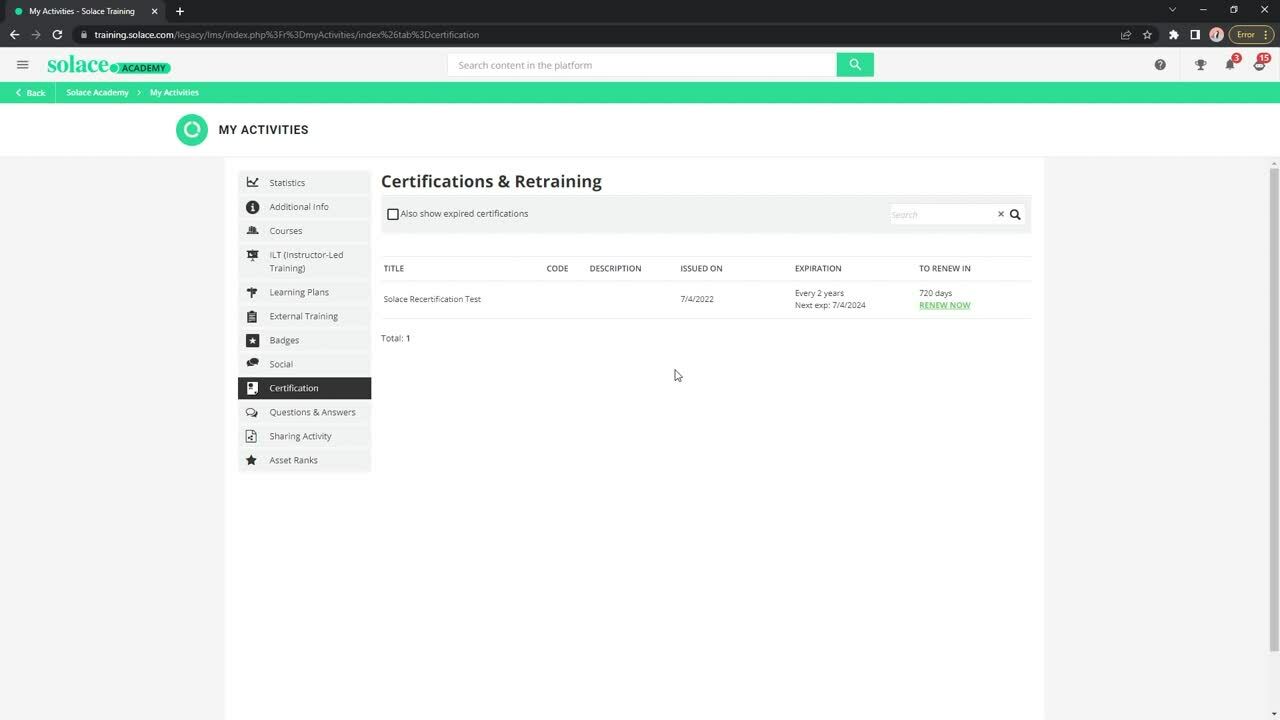Click the page vertical scrollbar
The height and width of the screenshot is (720, 1280).
[x=1274, y=410]
